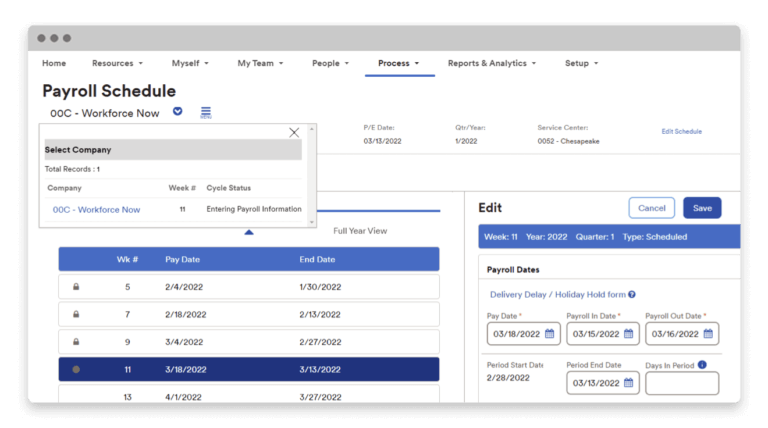Expand the Myself menu
The image size is (768, 428).
190,63
